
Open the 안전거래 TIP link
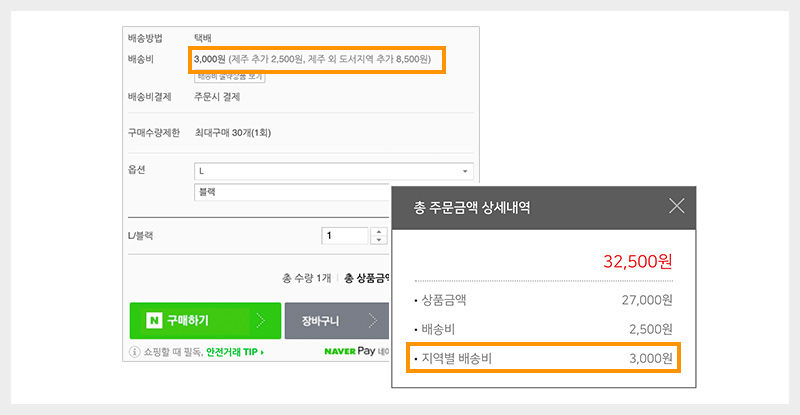[x=234, y=352]
